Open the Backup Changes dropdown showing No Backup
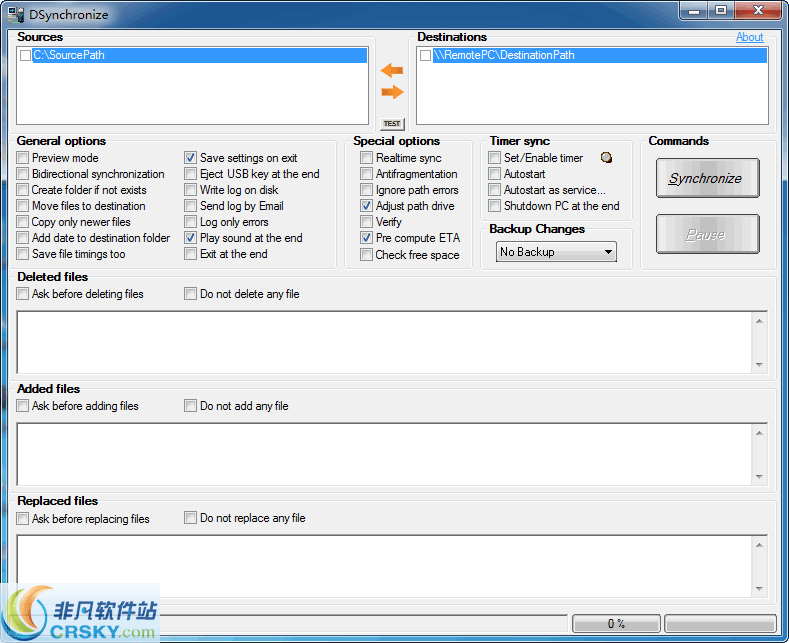 click(x=556, y=252)
